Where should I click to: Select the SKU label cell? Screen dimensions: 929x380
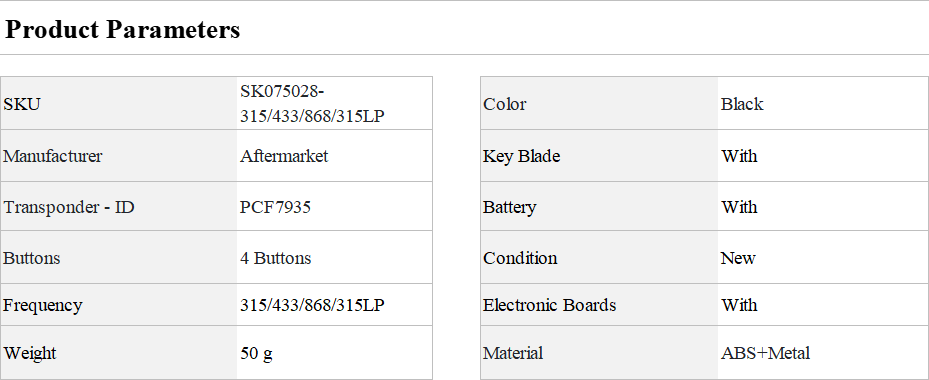point(118,104)
